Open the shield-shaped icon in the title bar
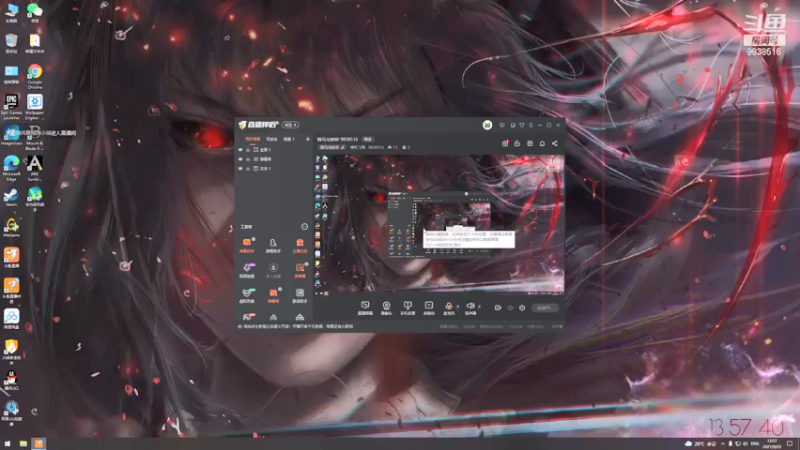Viewport: 800px width, 450px height. (521, 125)
